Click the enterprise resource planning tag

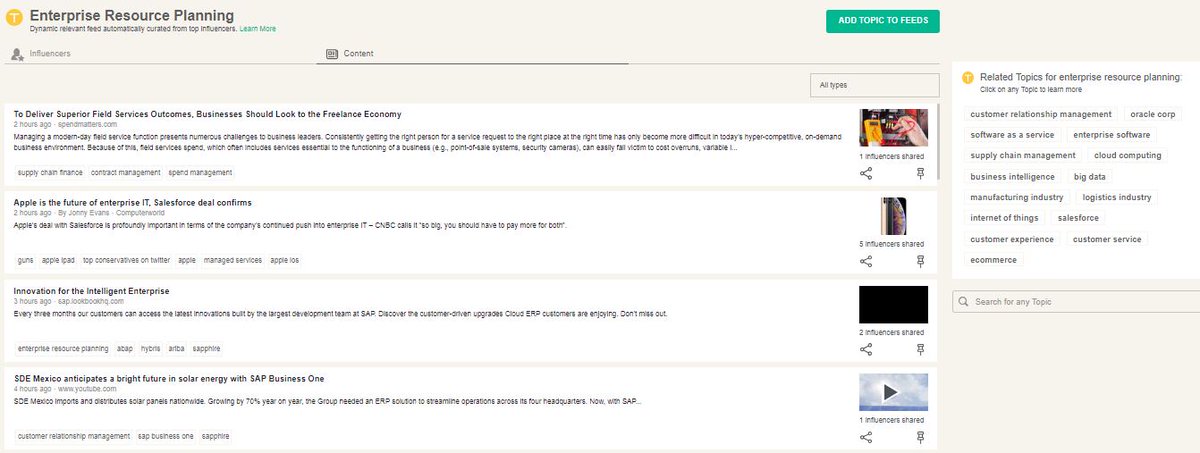click(x=63, y=348)
